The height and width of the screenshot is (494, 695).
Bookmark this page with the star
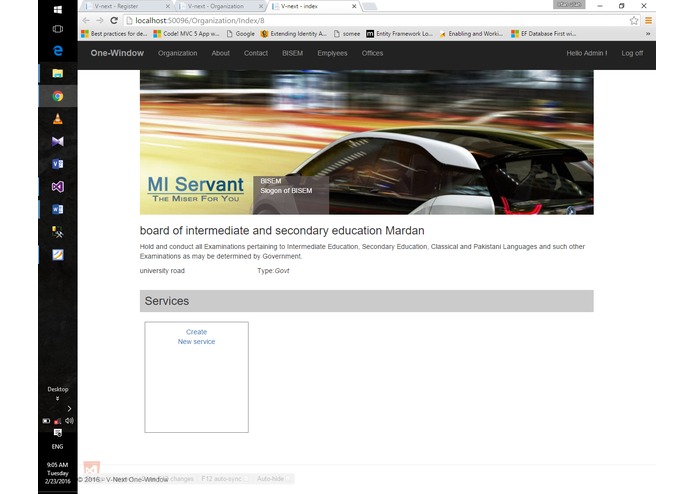tap(634, 20)
